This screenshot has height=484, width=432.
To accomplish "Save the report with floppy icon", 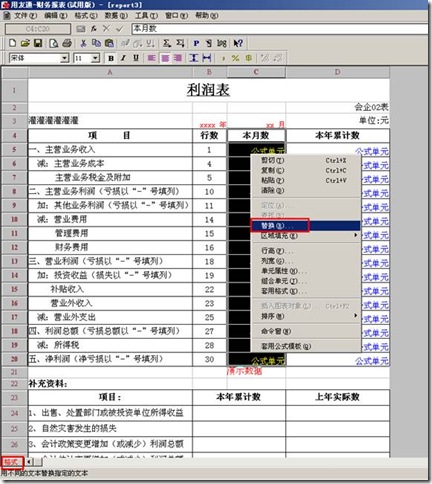I will [x=38, y=43].
